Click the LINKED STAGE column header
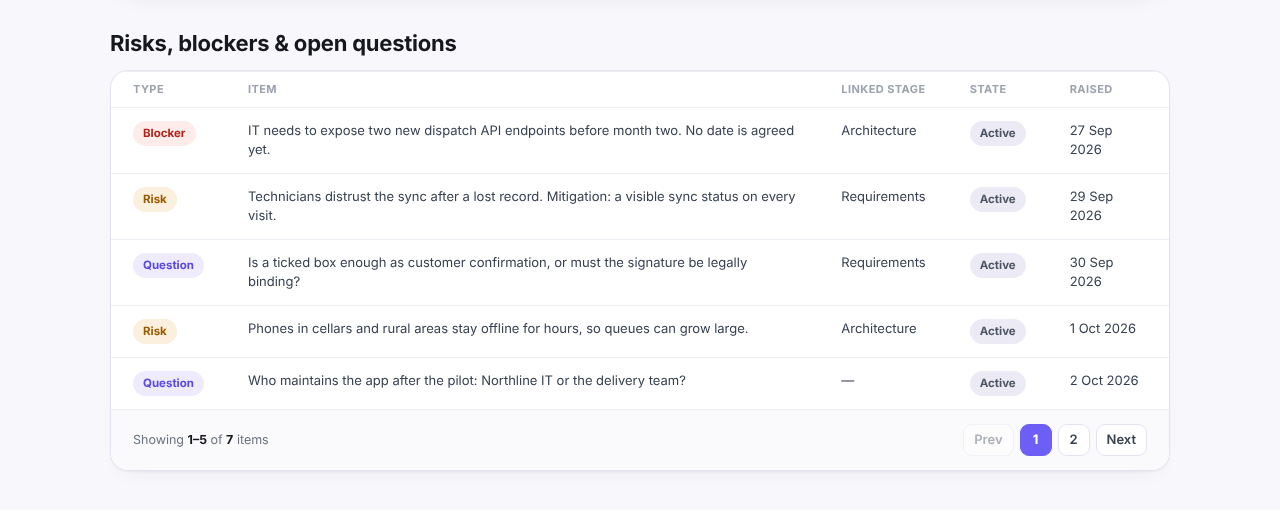Screen dimensions: 1280x510 click(883, 89)
